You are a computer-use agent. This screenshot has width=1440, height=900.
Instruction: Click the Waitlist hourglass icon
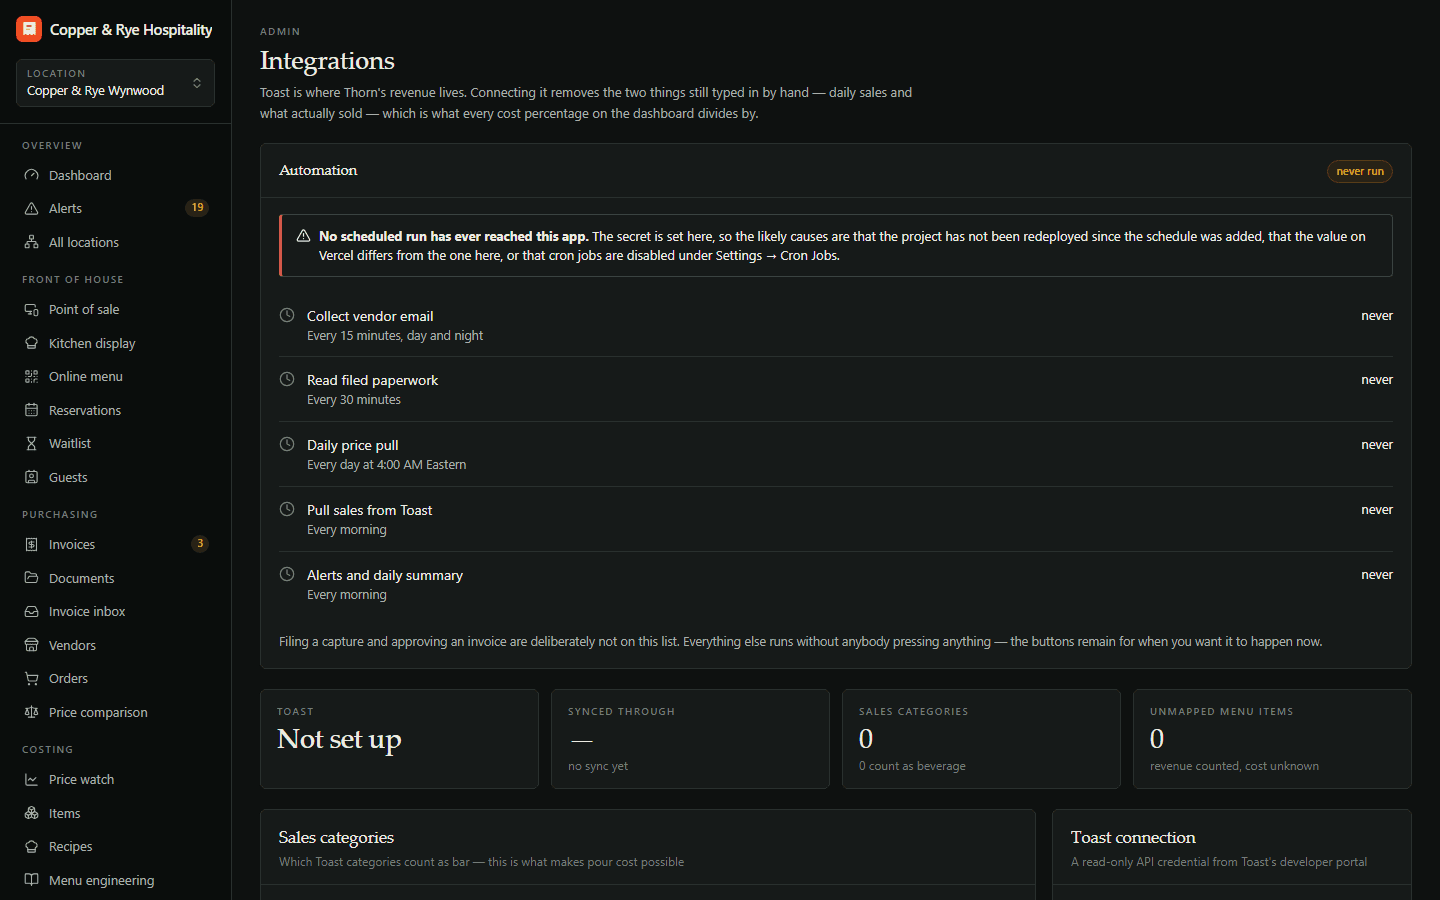point(31,443)
